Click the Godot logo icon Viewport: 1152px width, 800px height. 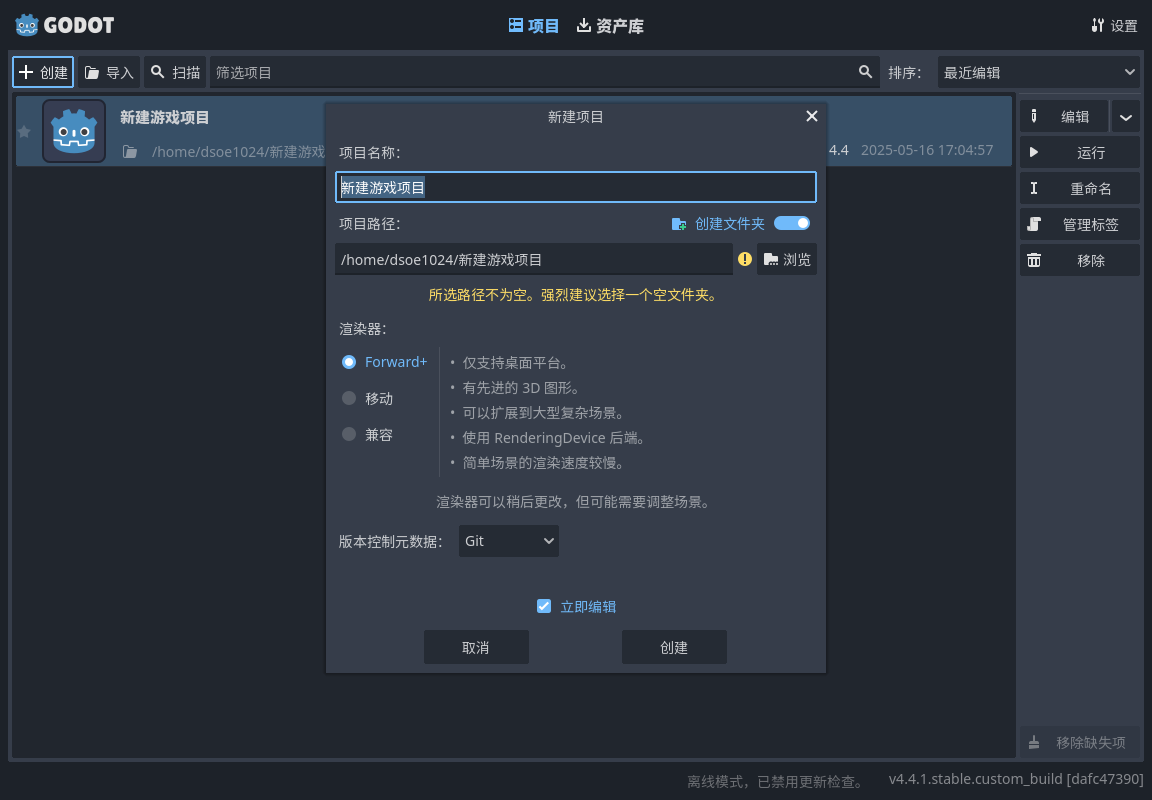(27, 25)
